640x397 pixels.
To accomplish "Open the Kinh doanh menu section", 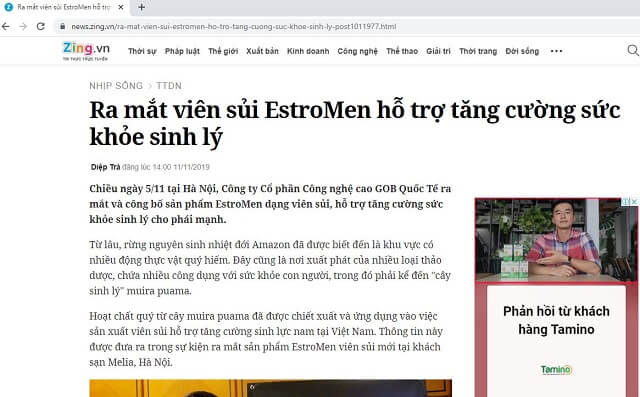I will pyautogui.click(x=308, y=51).
